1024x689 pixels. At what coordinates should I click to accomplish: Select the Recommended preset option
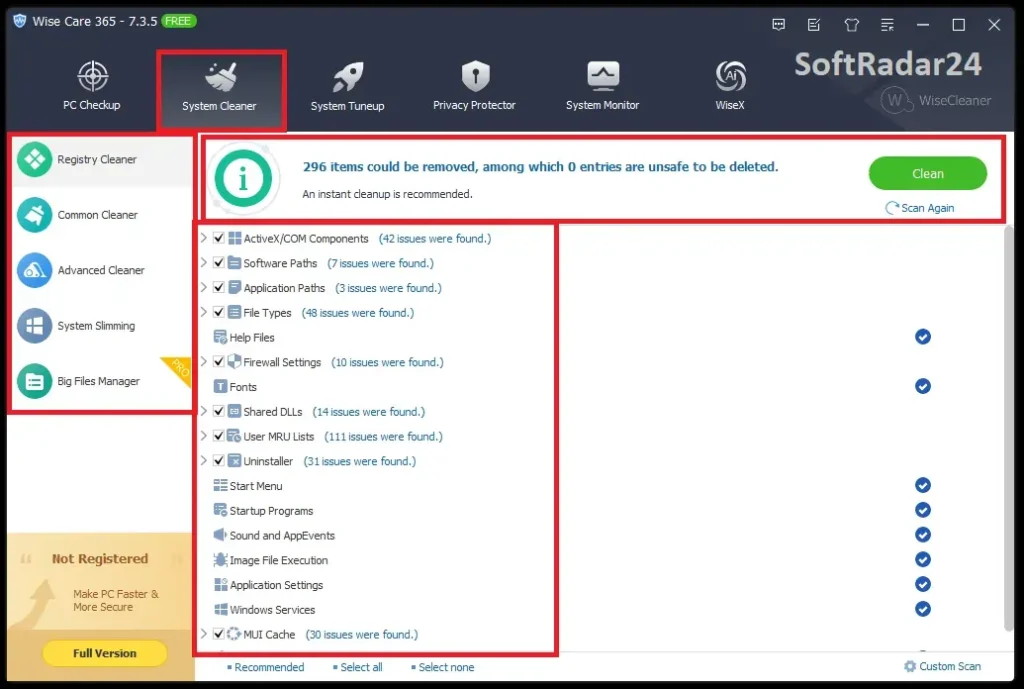click(x=267, y=667)
